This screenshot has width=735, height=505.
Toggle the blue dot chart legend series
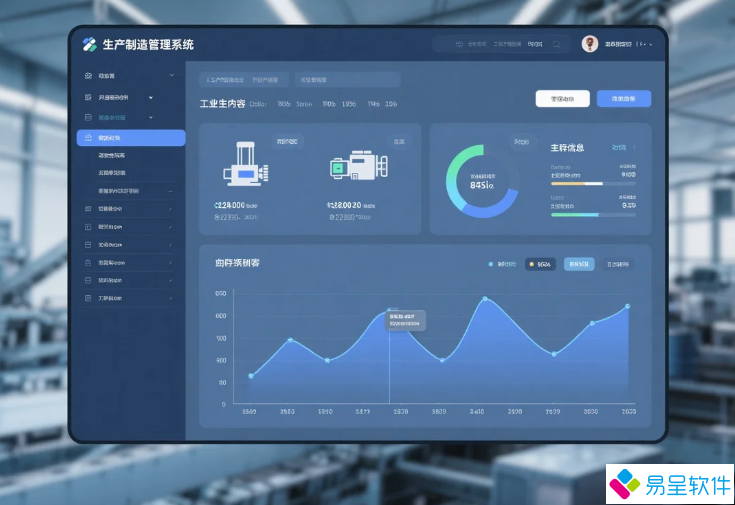point(490,264)
